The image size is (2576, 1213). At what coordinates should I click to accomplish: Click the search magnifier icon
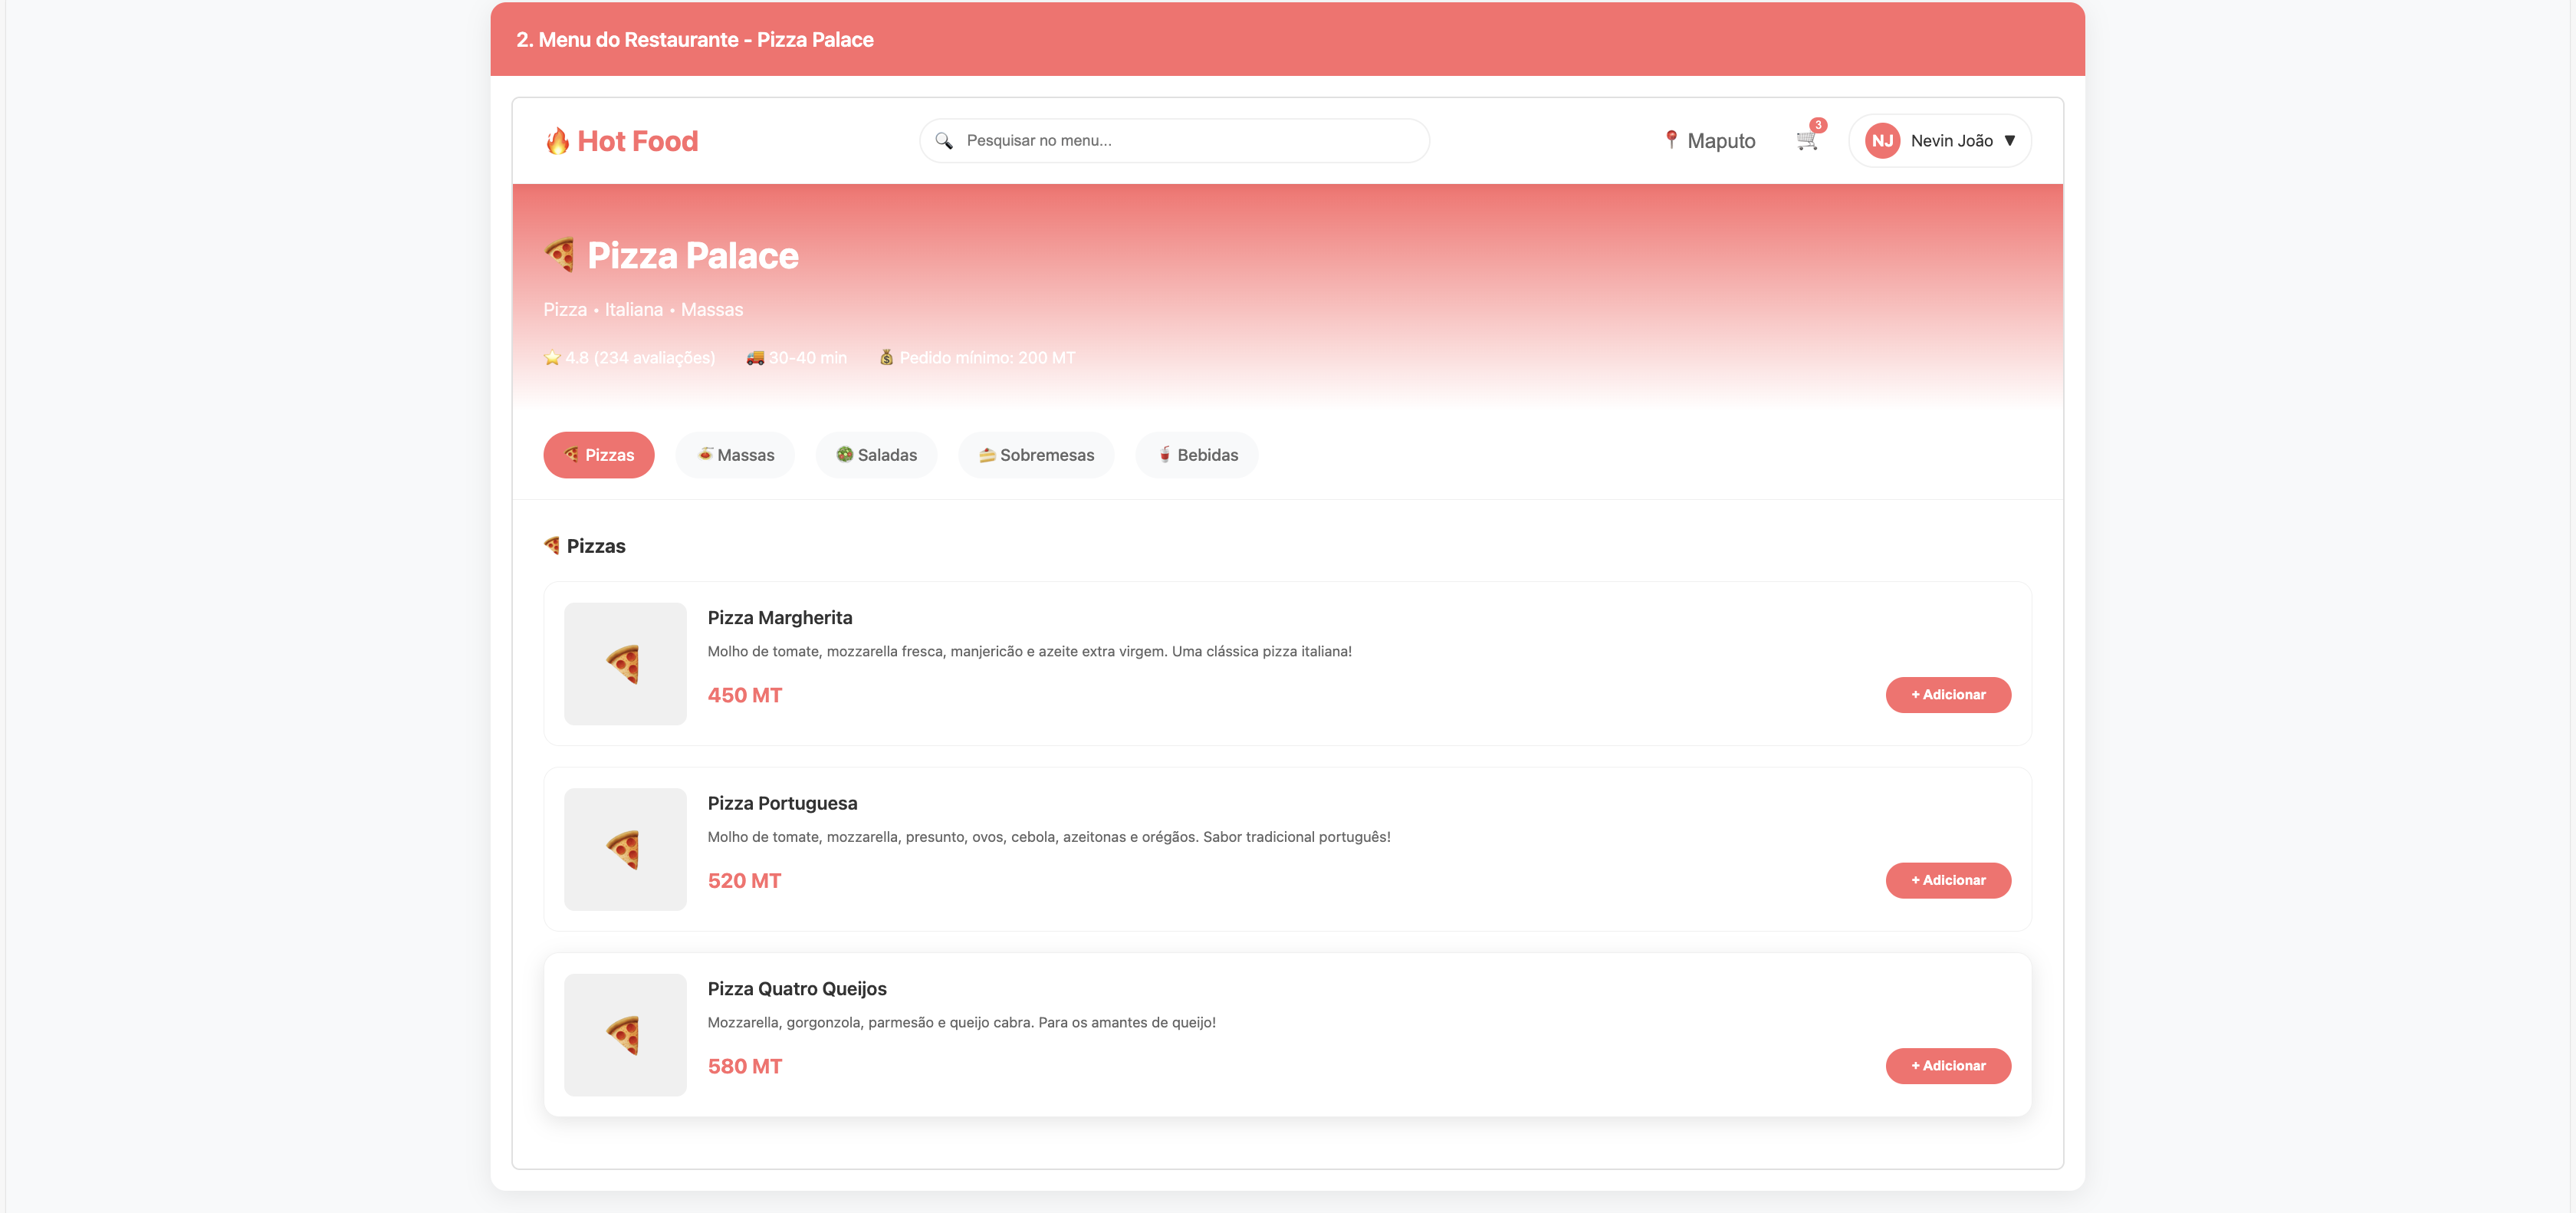coord(944,141)
